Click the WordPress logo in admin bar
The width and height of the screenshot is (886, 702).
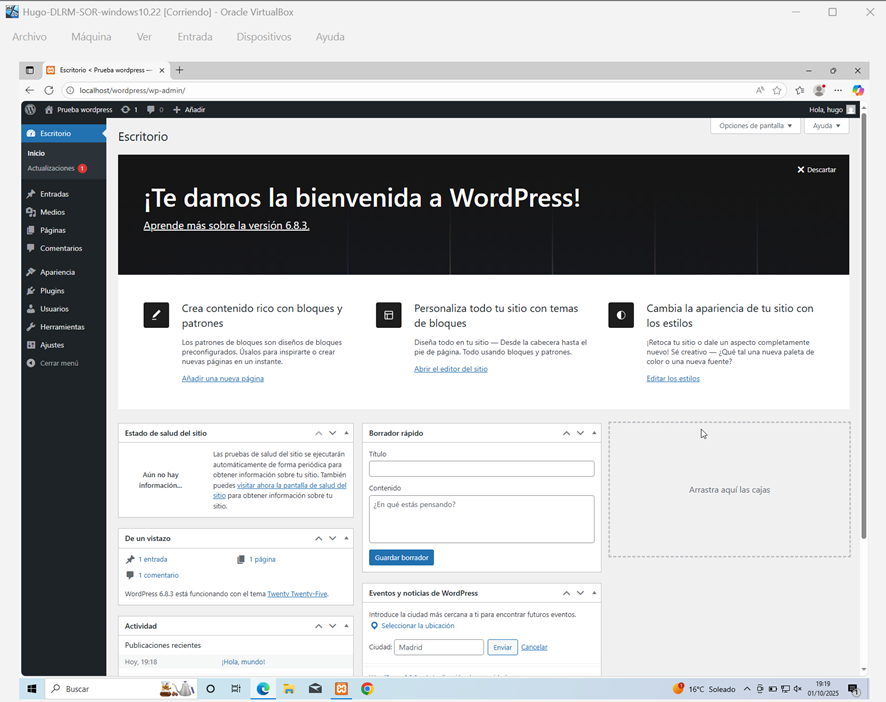click(x=31, y=109)
